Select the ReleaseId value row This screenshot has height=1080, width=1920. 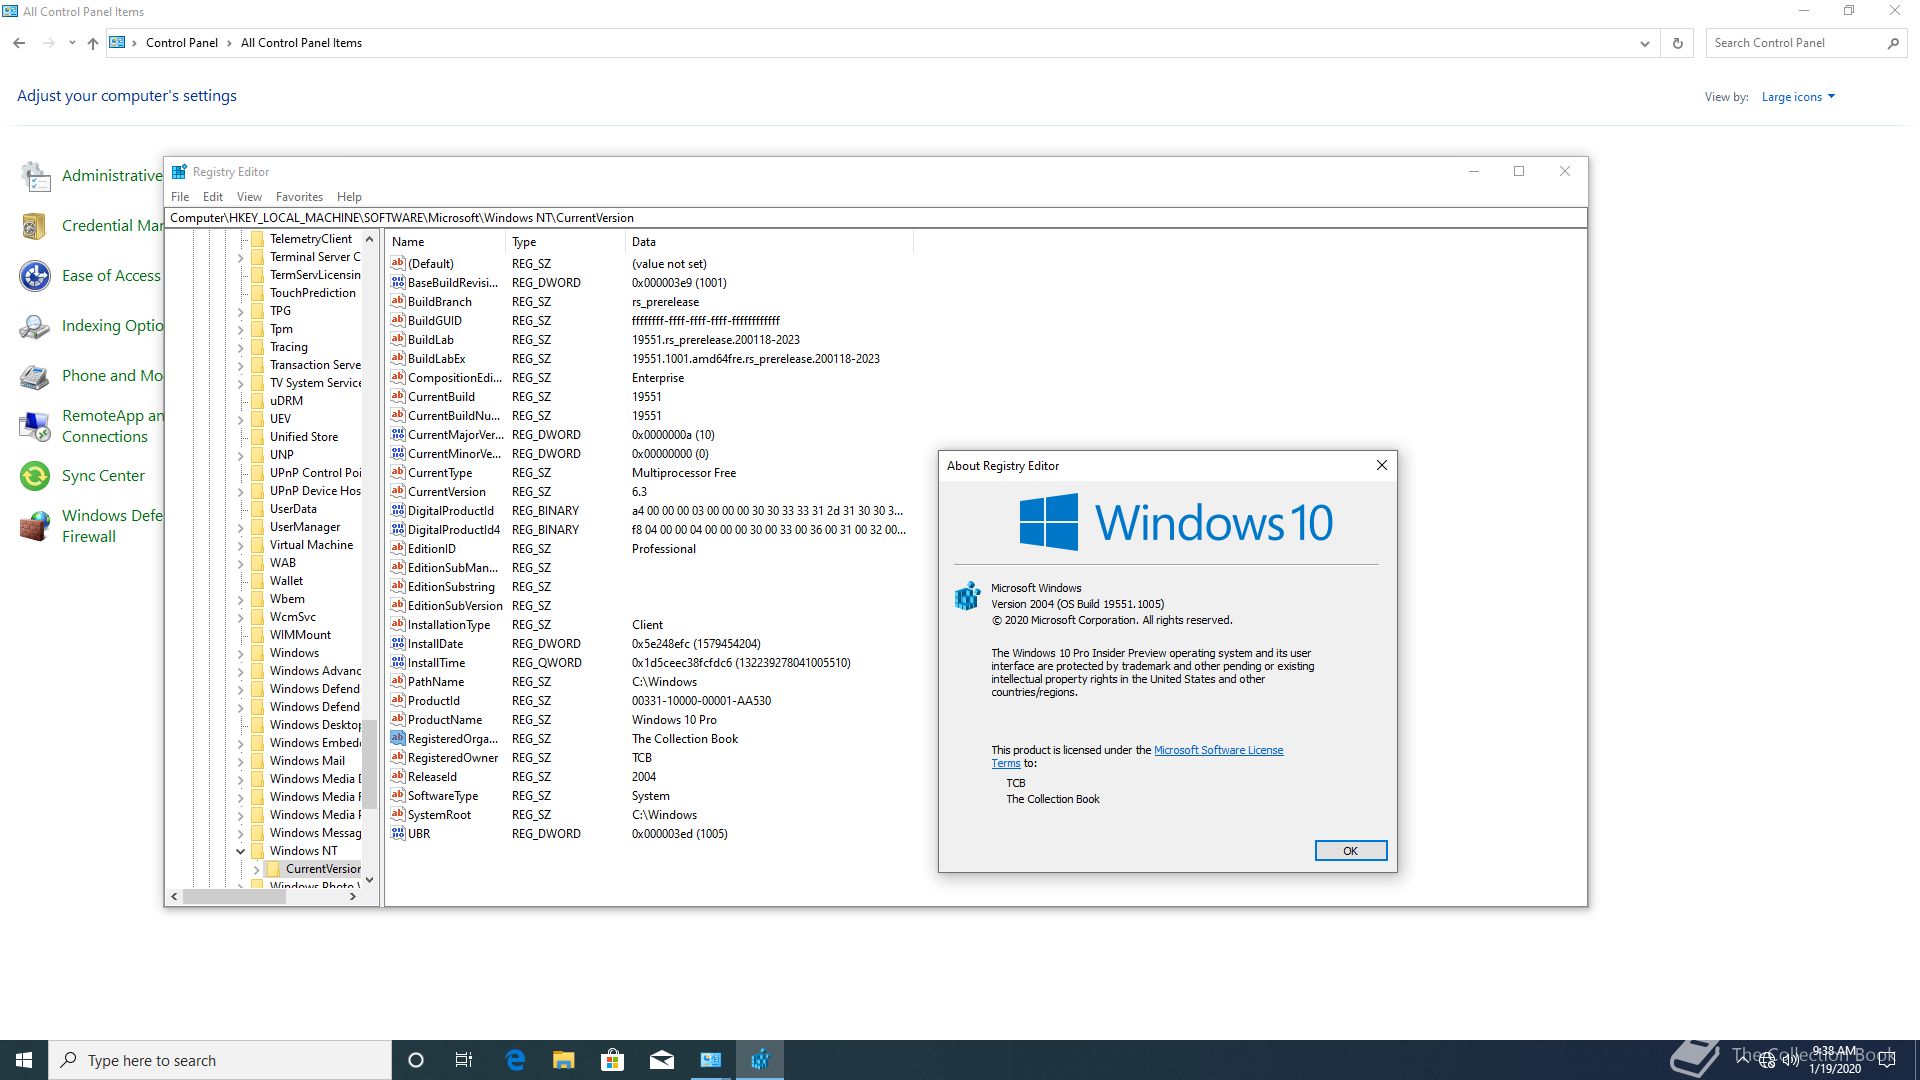[x=649, y=777]
